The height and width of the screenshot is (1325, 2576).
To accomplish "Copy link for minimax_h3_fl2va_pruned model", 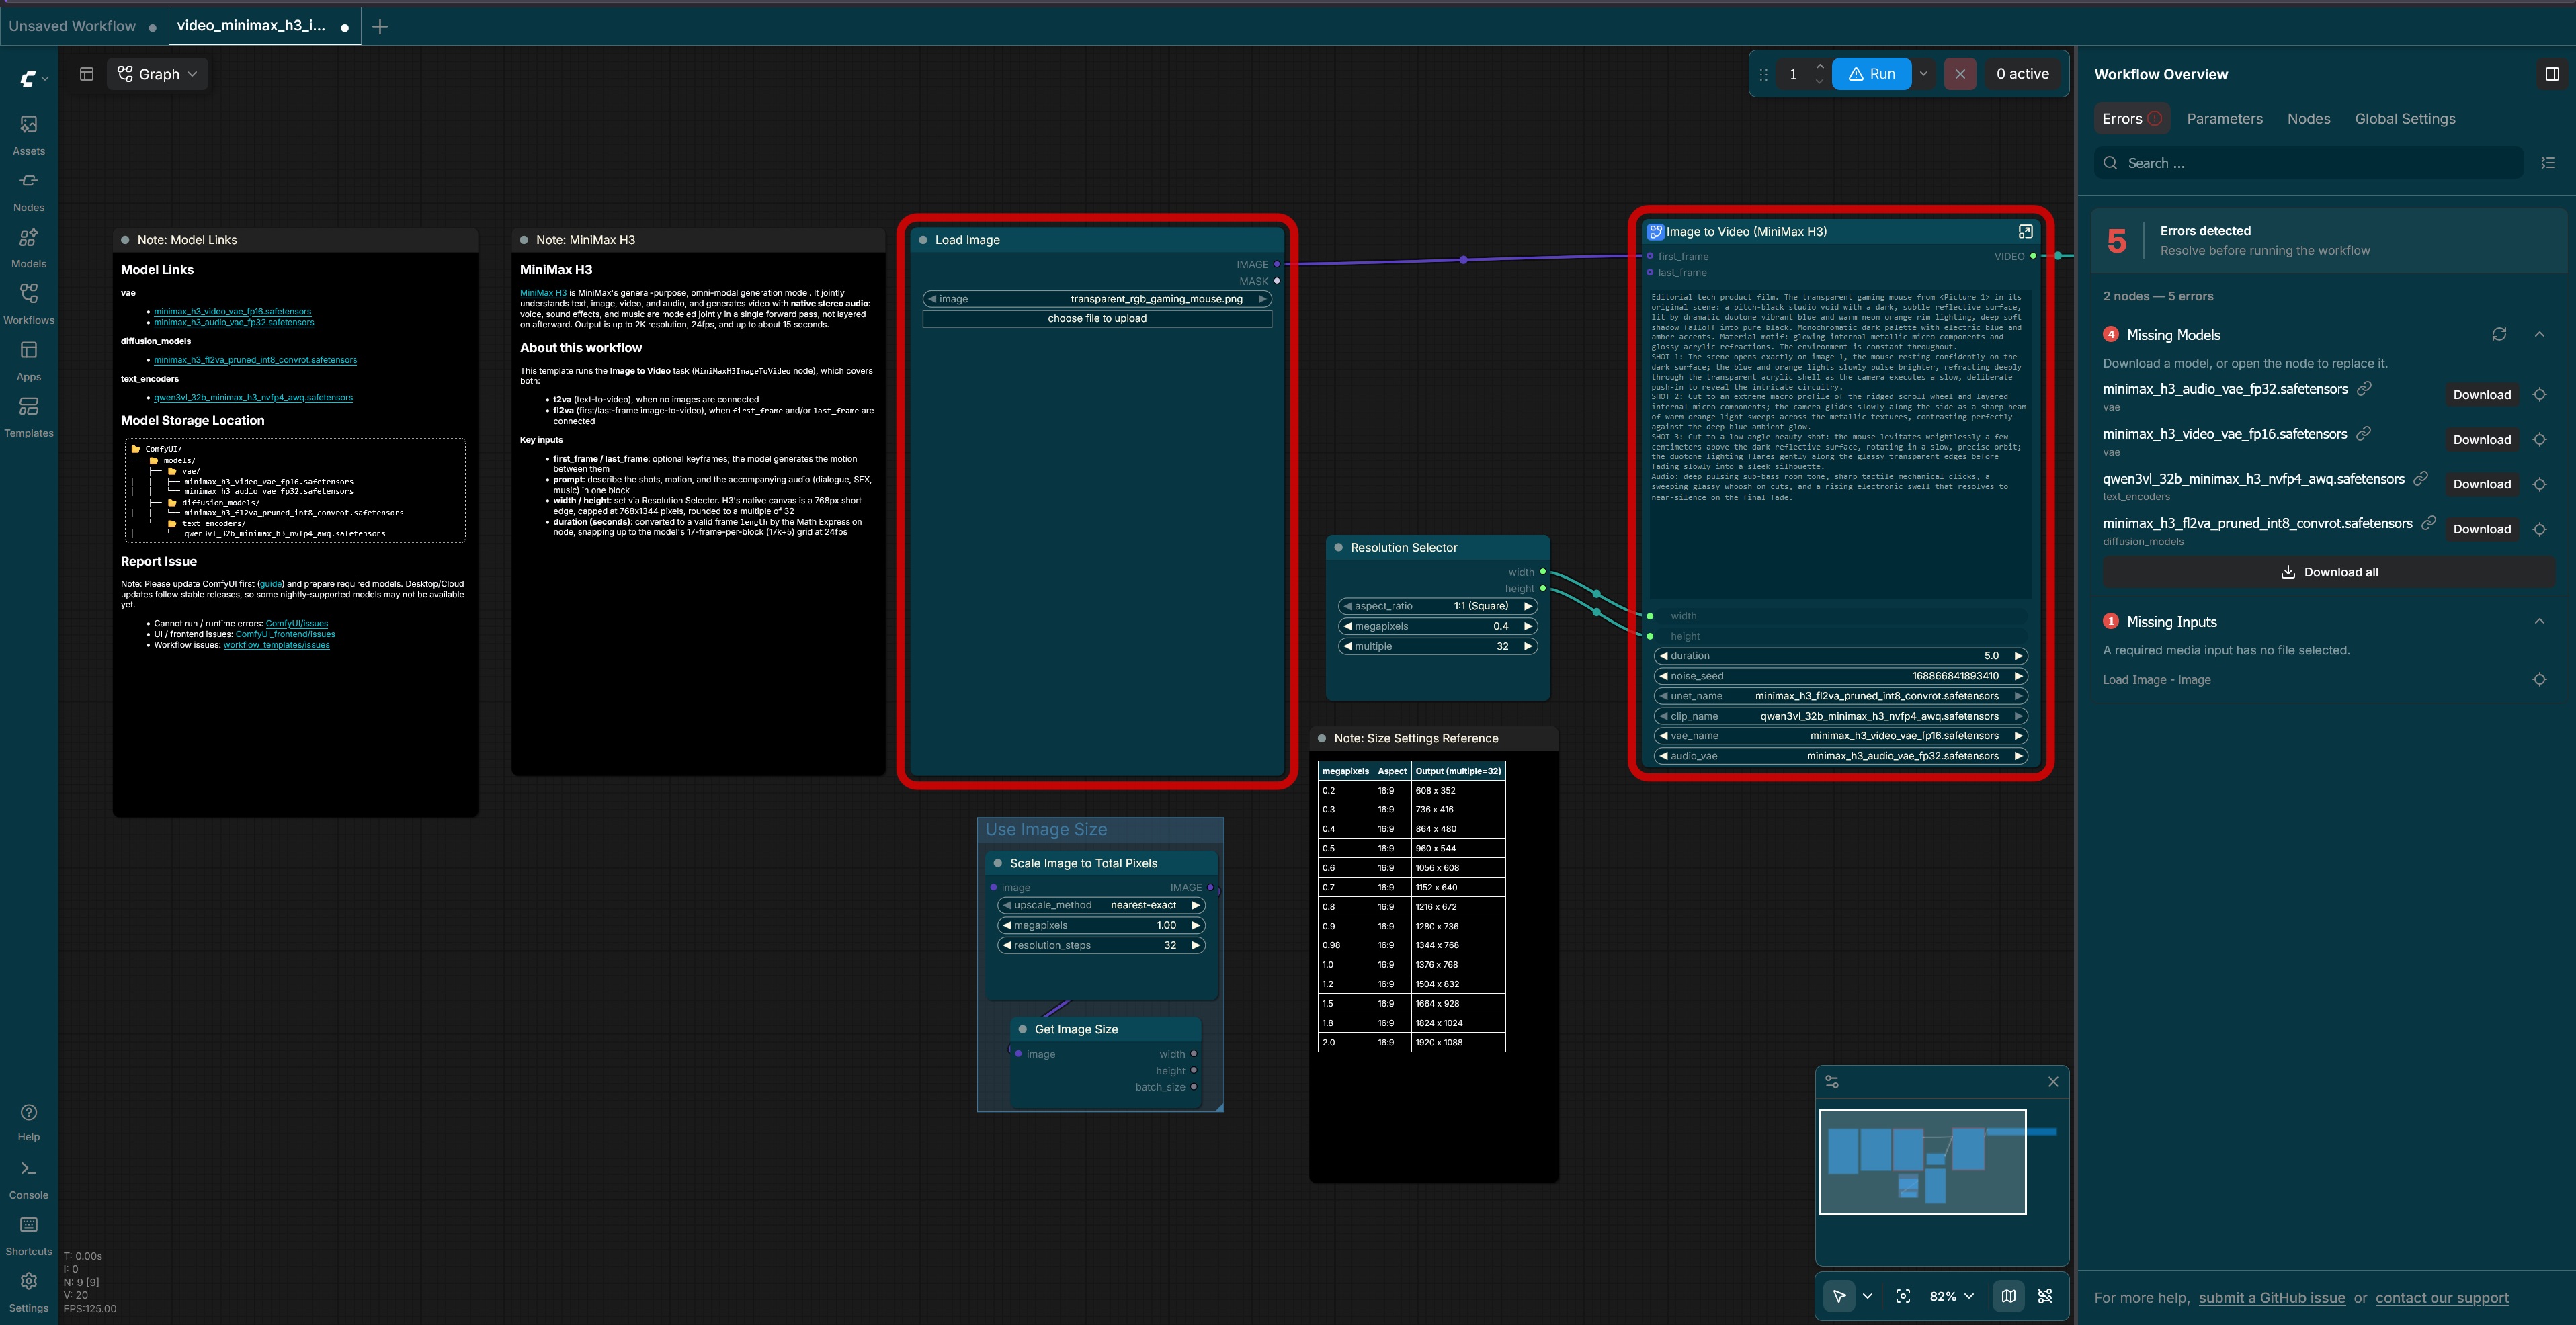I will tap(2428, 523).
